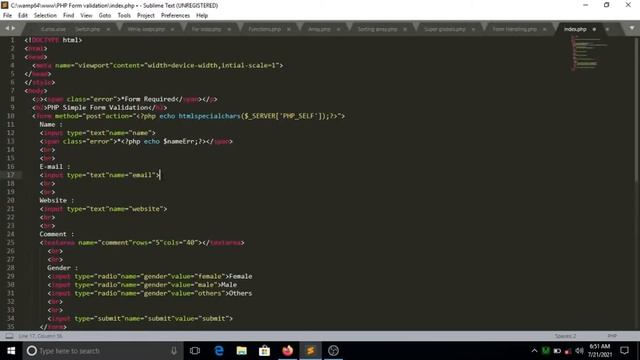Click the panel switcher icon in status bar

pyautogui.click(x=9, y=336)
